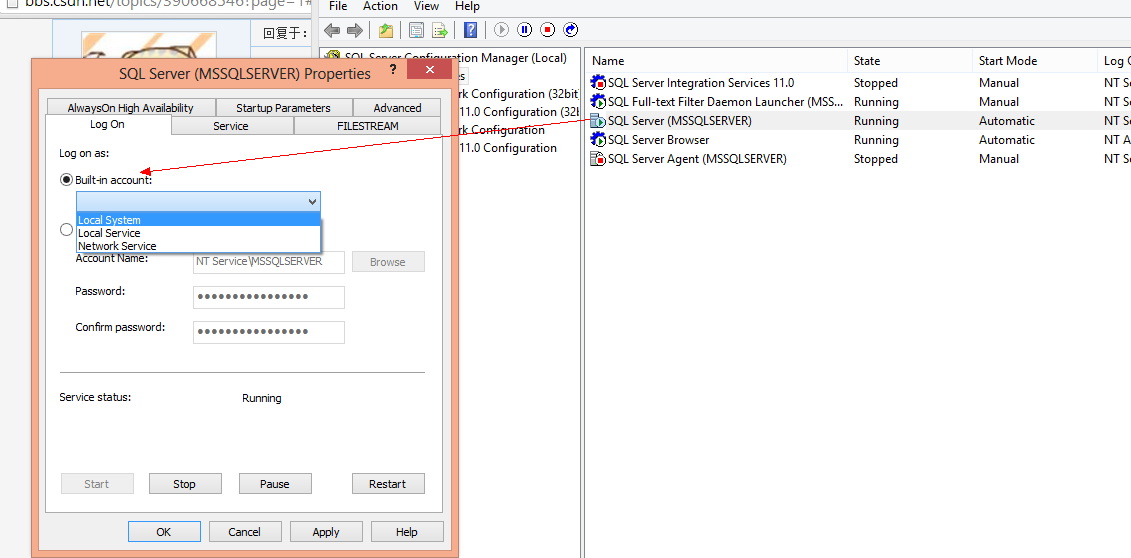
Task: Choose Local System from the dropdown list
Action: [198, 220]
